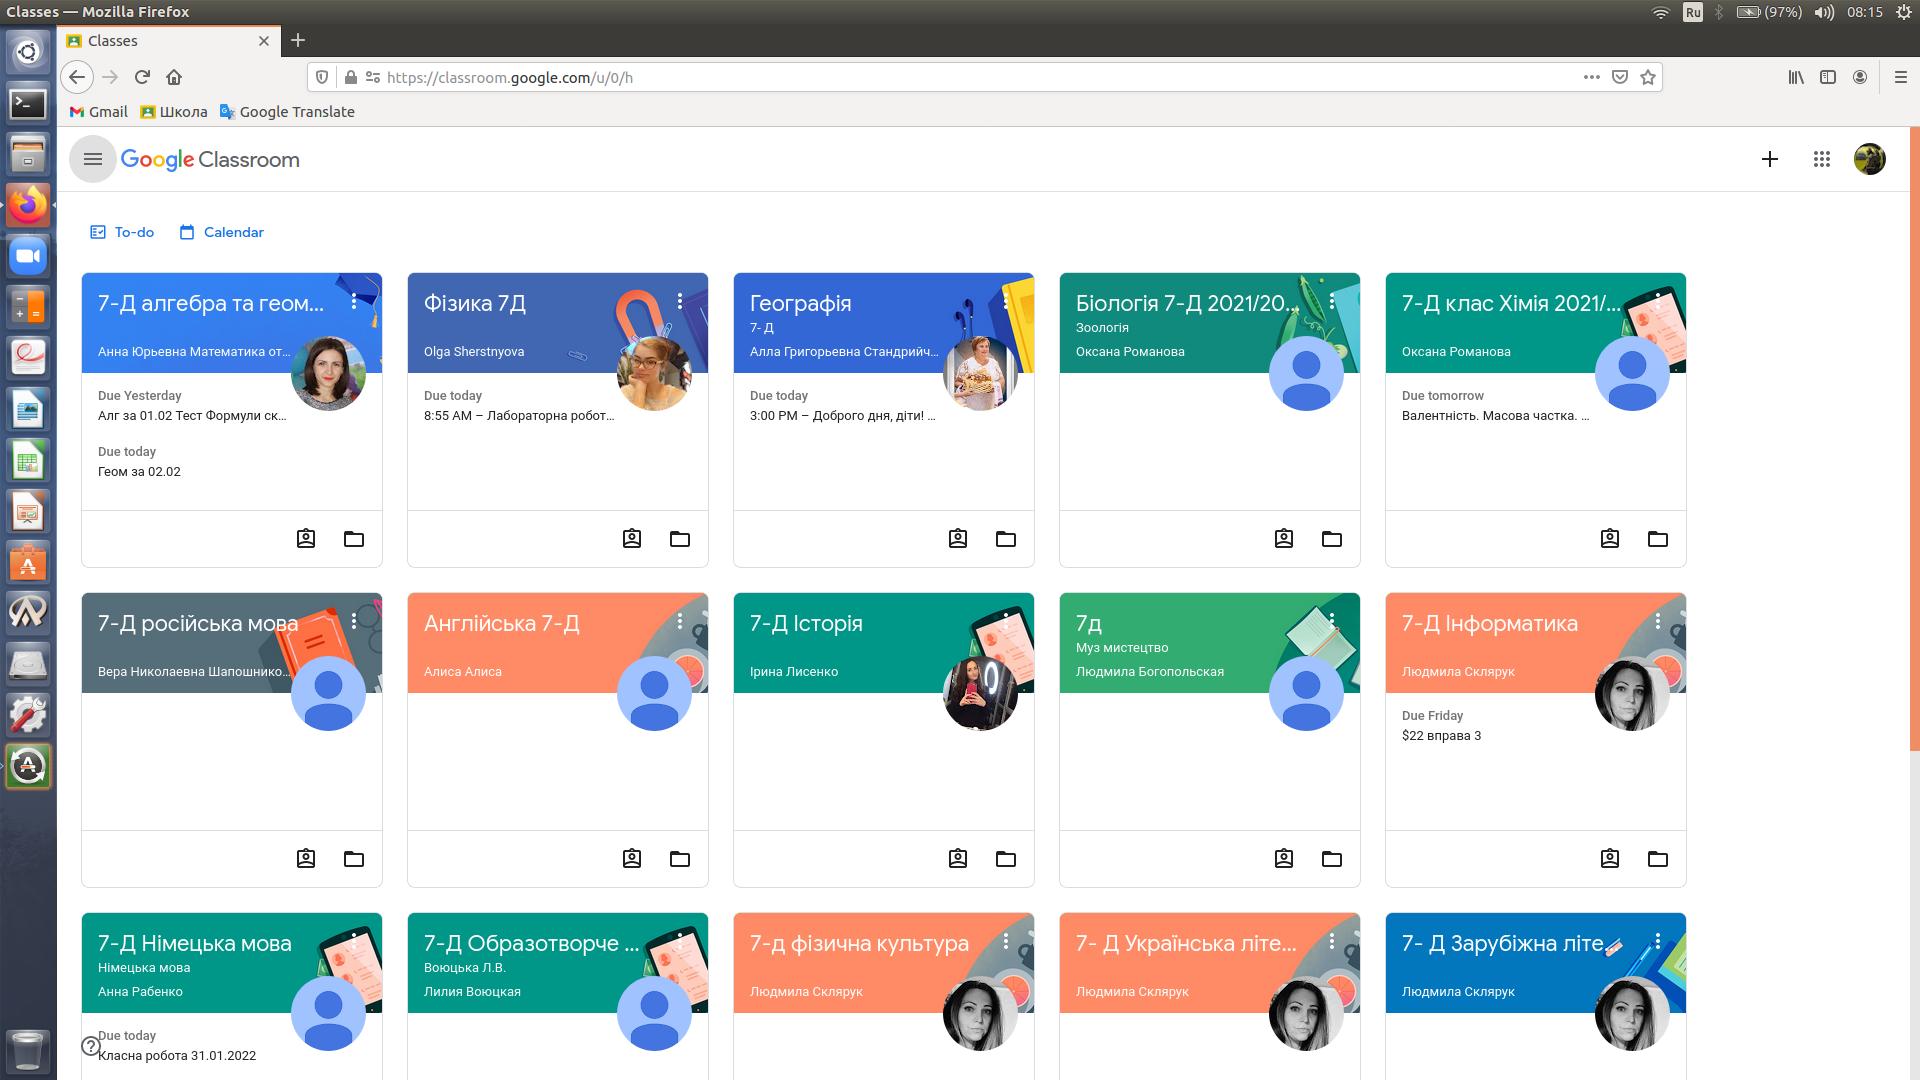Viewport: 1920px width, 1080px height.
Task: Open folder icon for Фізика 7Д class
Action: 680,539
